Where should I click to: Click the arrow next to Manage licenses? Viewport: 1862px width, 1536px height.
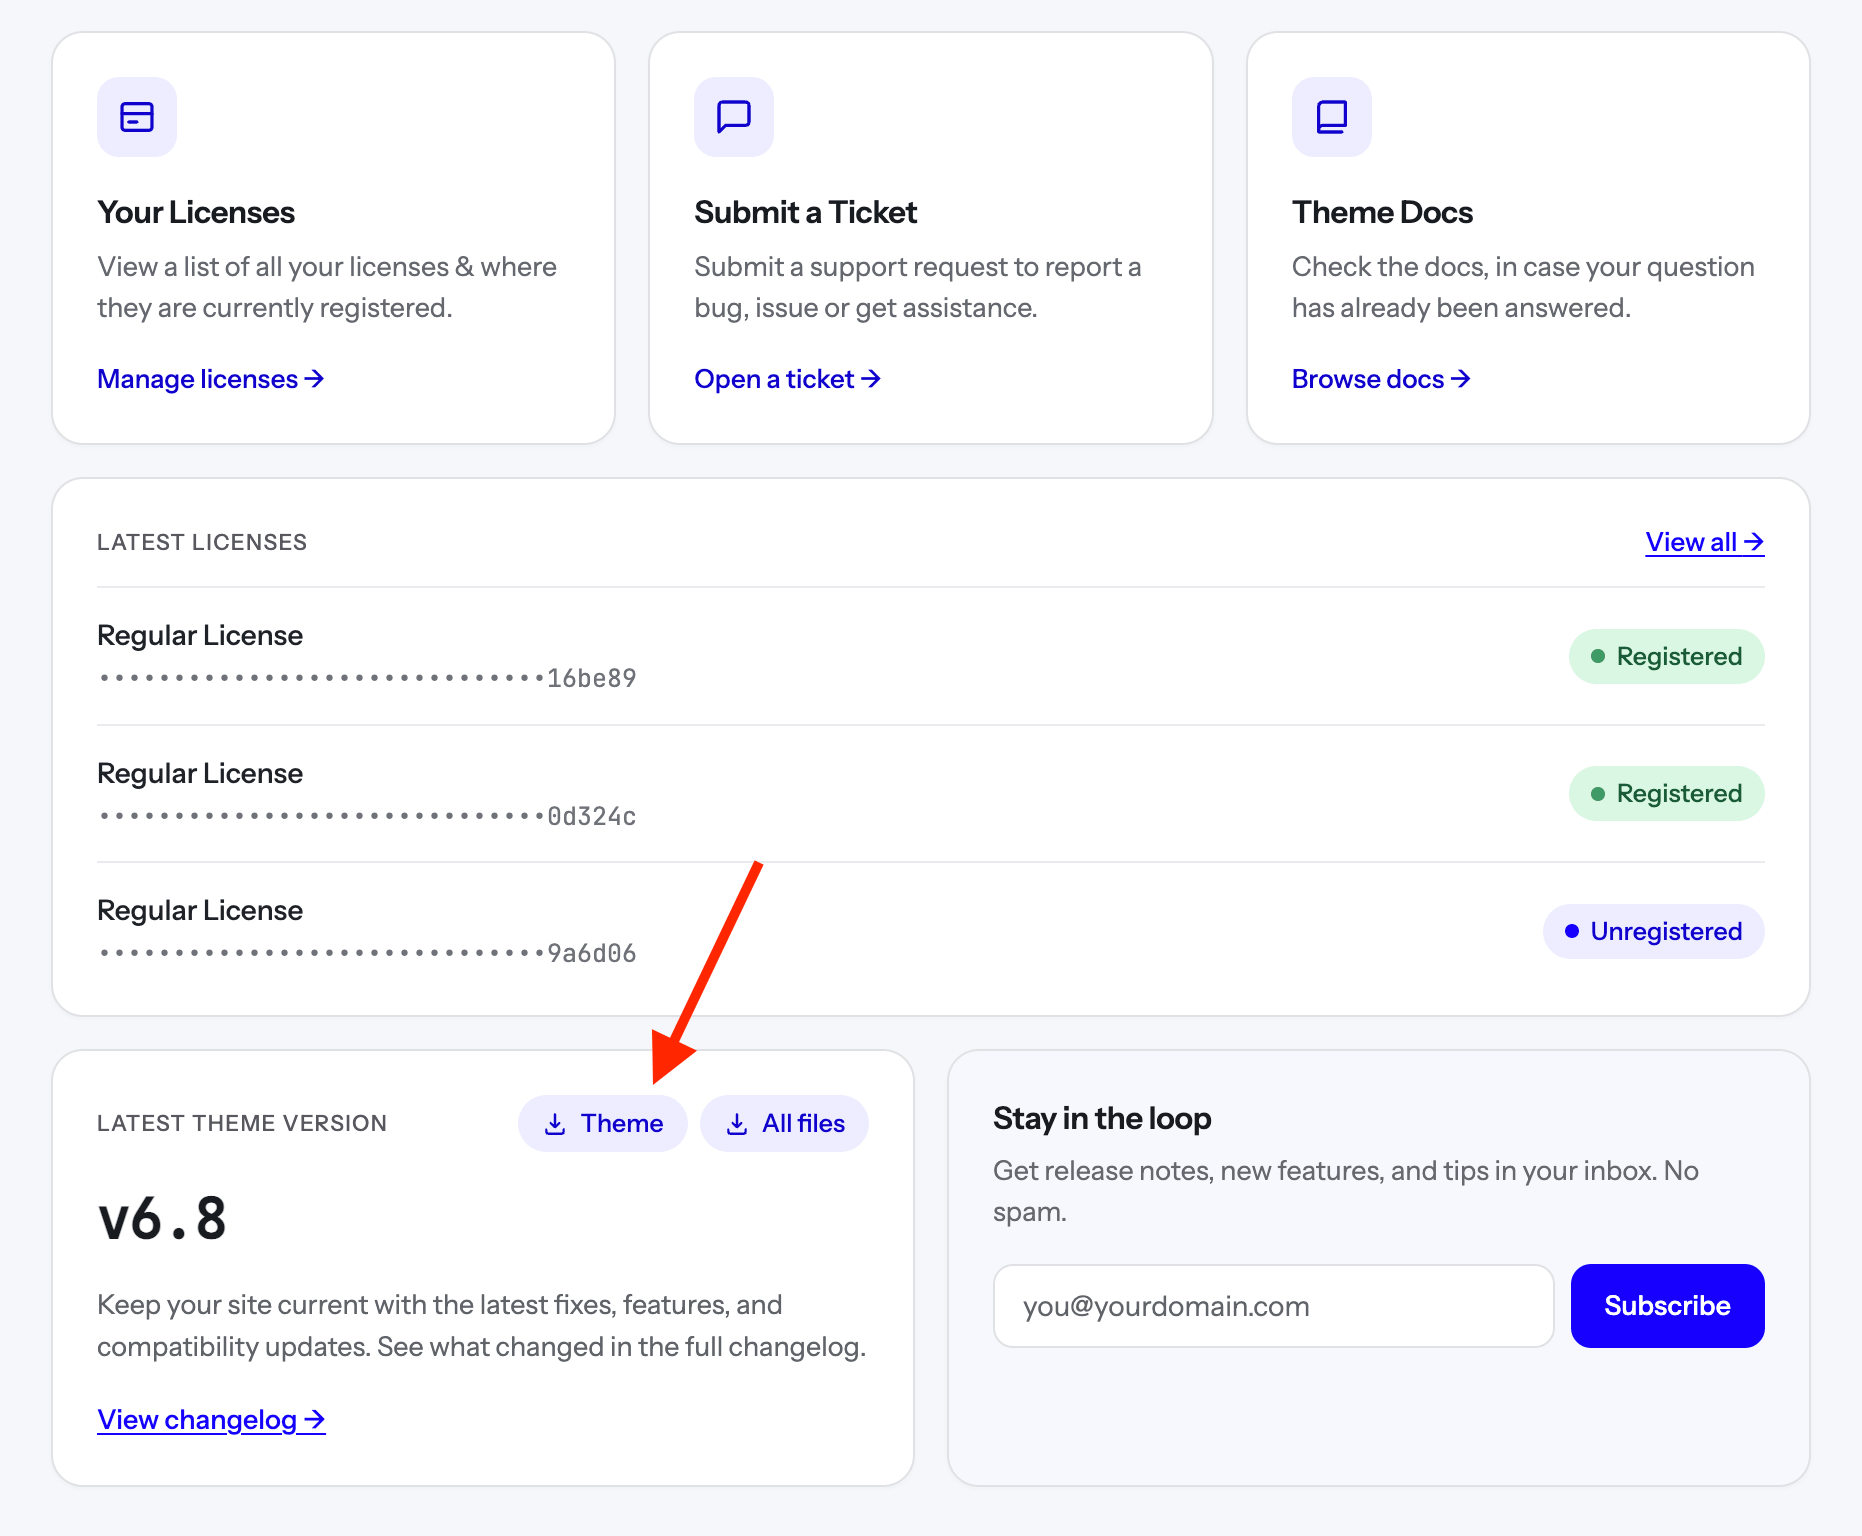(x=315, y=379)
